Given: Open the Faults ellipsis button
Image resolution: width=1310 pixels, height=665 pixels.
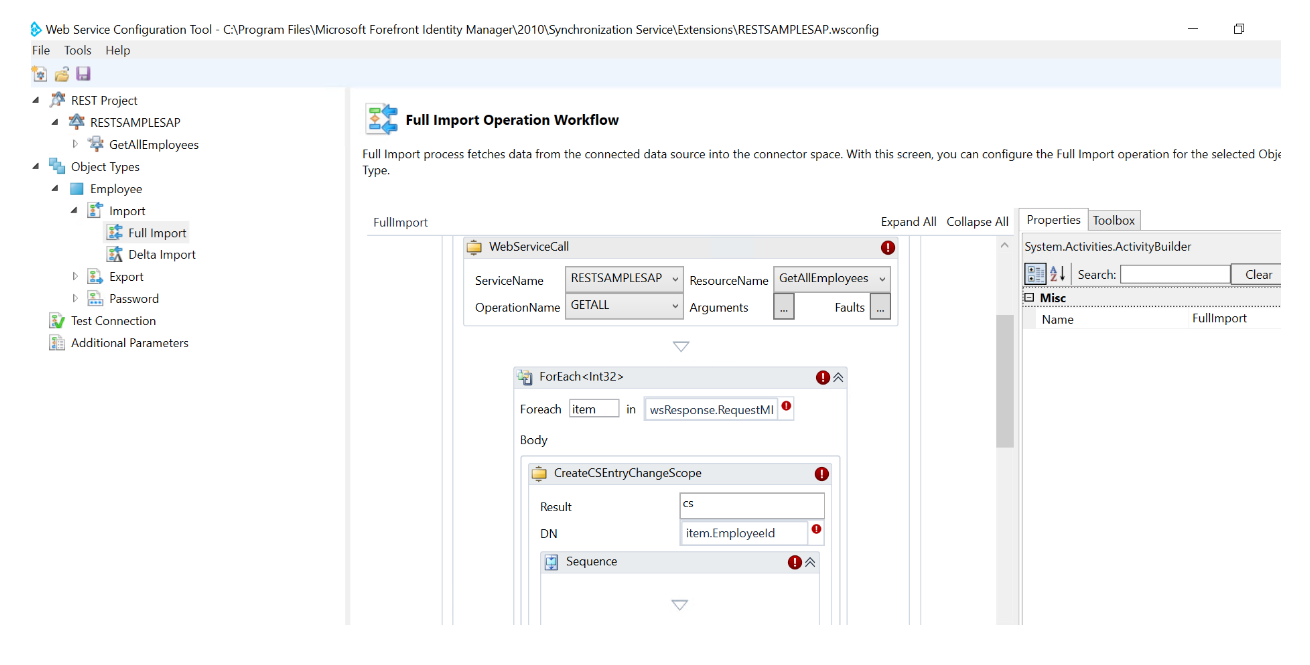Looking at the screenshot, I should coord(880,307).
